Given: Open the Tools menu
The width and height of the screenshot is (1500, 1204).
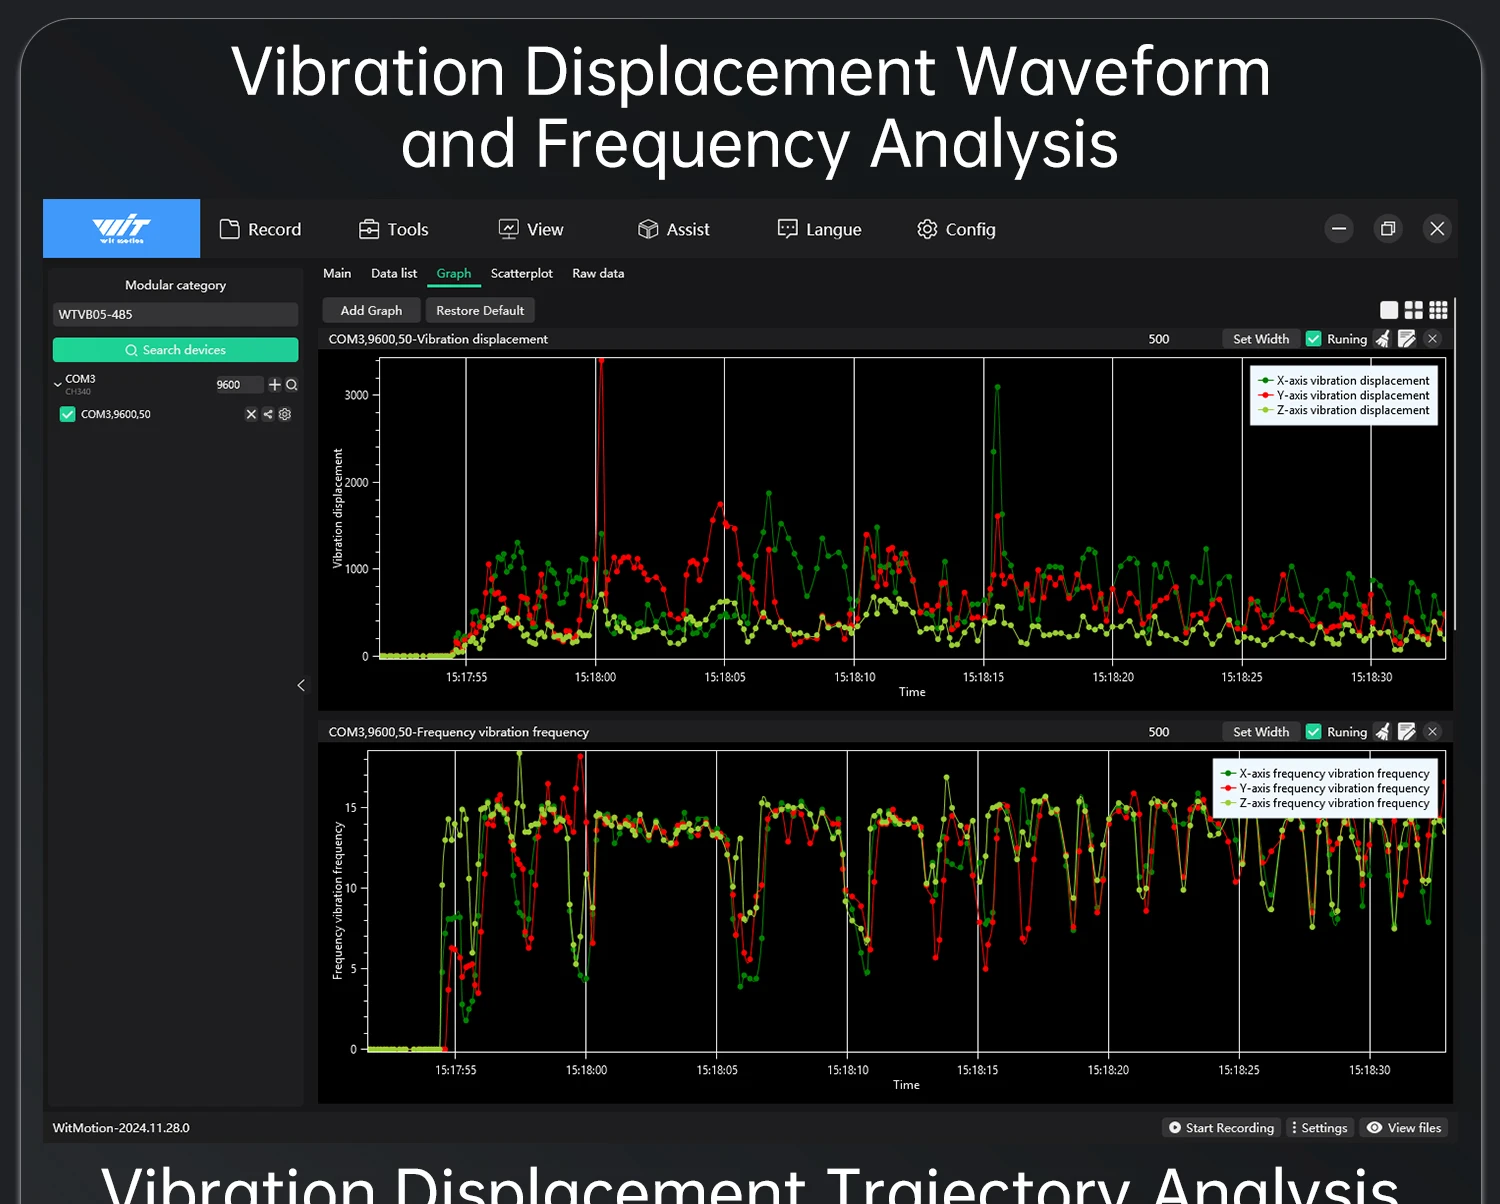Looking at the screenshot, I should (393, 229).
